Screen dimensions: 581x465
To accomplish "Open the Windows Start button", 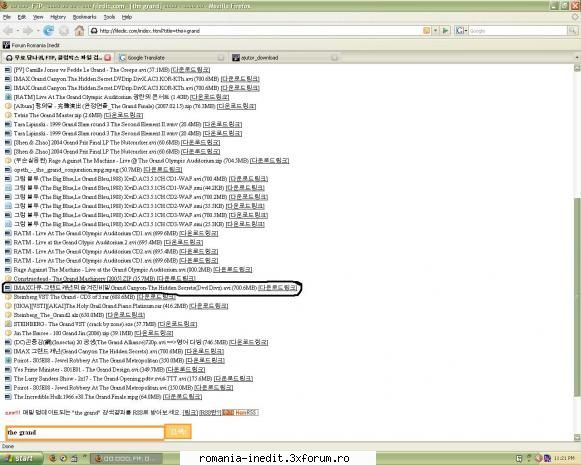I will coord(21,458).
